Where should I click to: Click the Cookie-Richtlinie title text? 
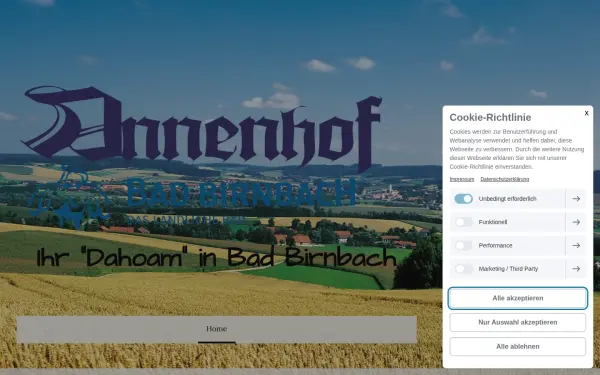(490, 117)
